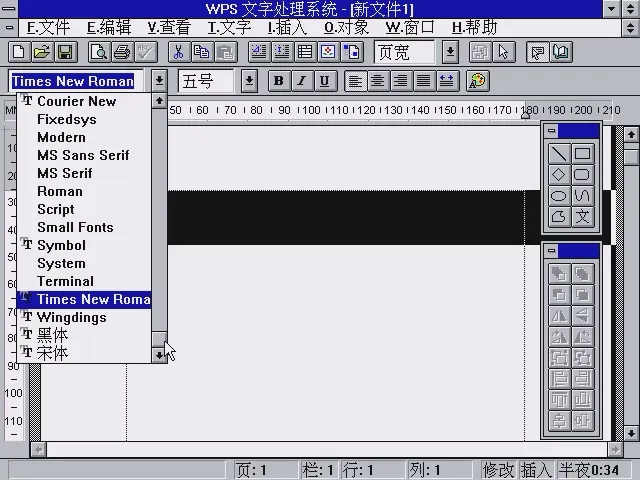The width and height of the screenshot is (640, 480).
Task: Select the freeform polygon tool
Action: click(x=559, y=217)
